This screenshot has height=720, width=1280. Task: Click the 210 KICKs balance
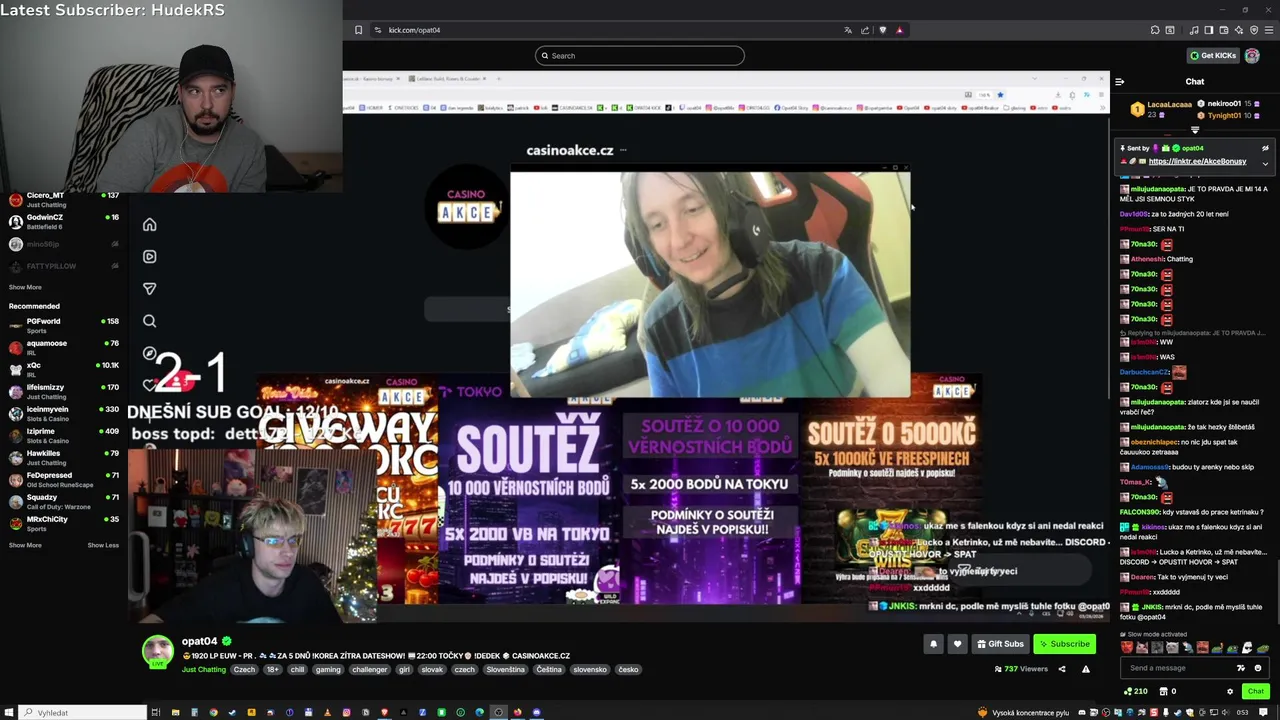tap(1135, 691)
